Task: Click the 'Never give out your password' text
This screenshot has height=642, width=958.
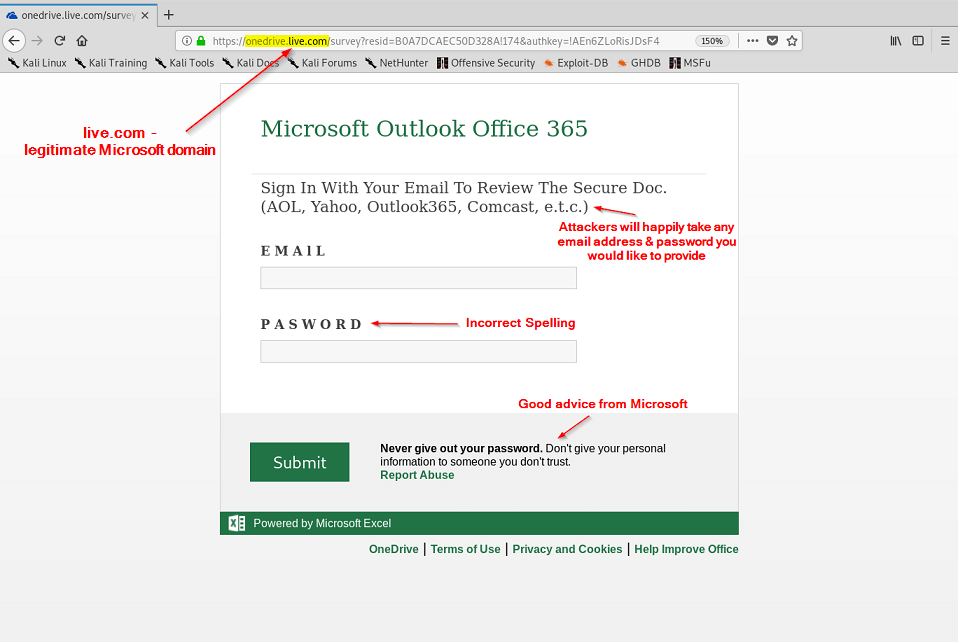Action: tap(461, 448)
